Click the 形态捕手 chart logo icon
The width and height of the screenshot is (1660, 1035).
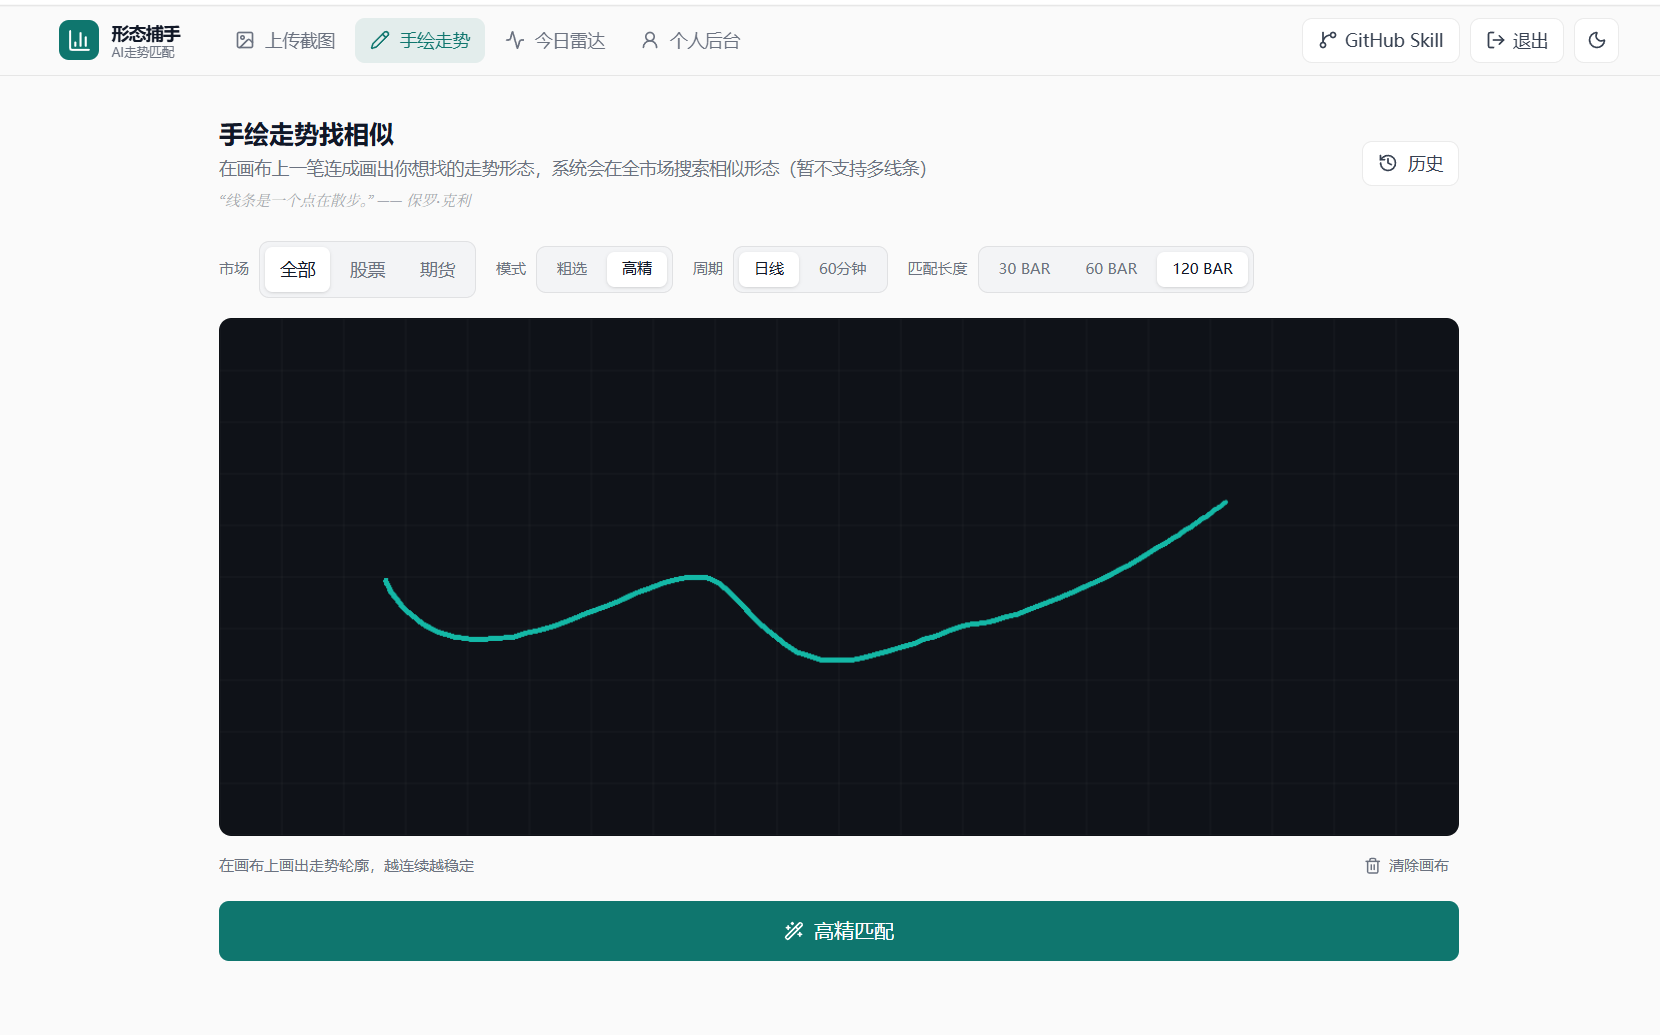79,40
